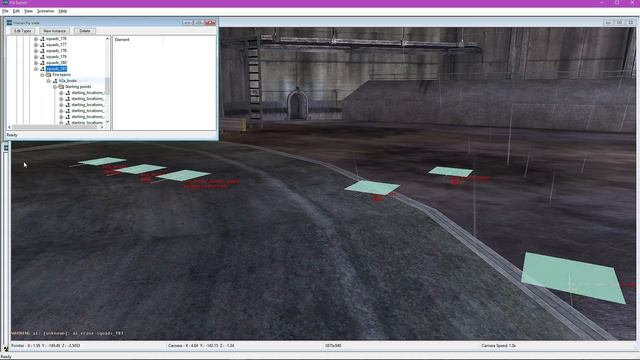Collapse the Fire teams folder
Screen dimensions: 640x360
(42, 75)
